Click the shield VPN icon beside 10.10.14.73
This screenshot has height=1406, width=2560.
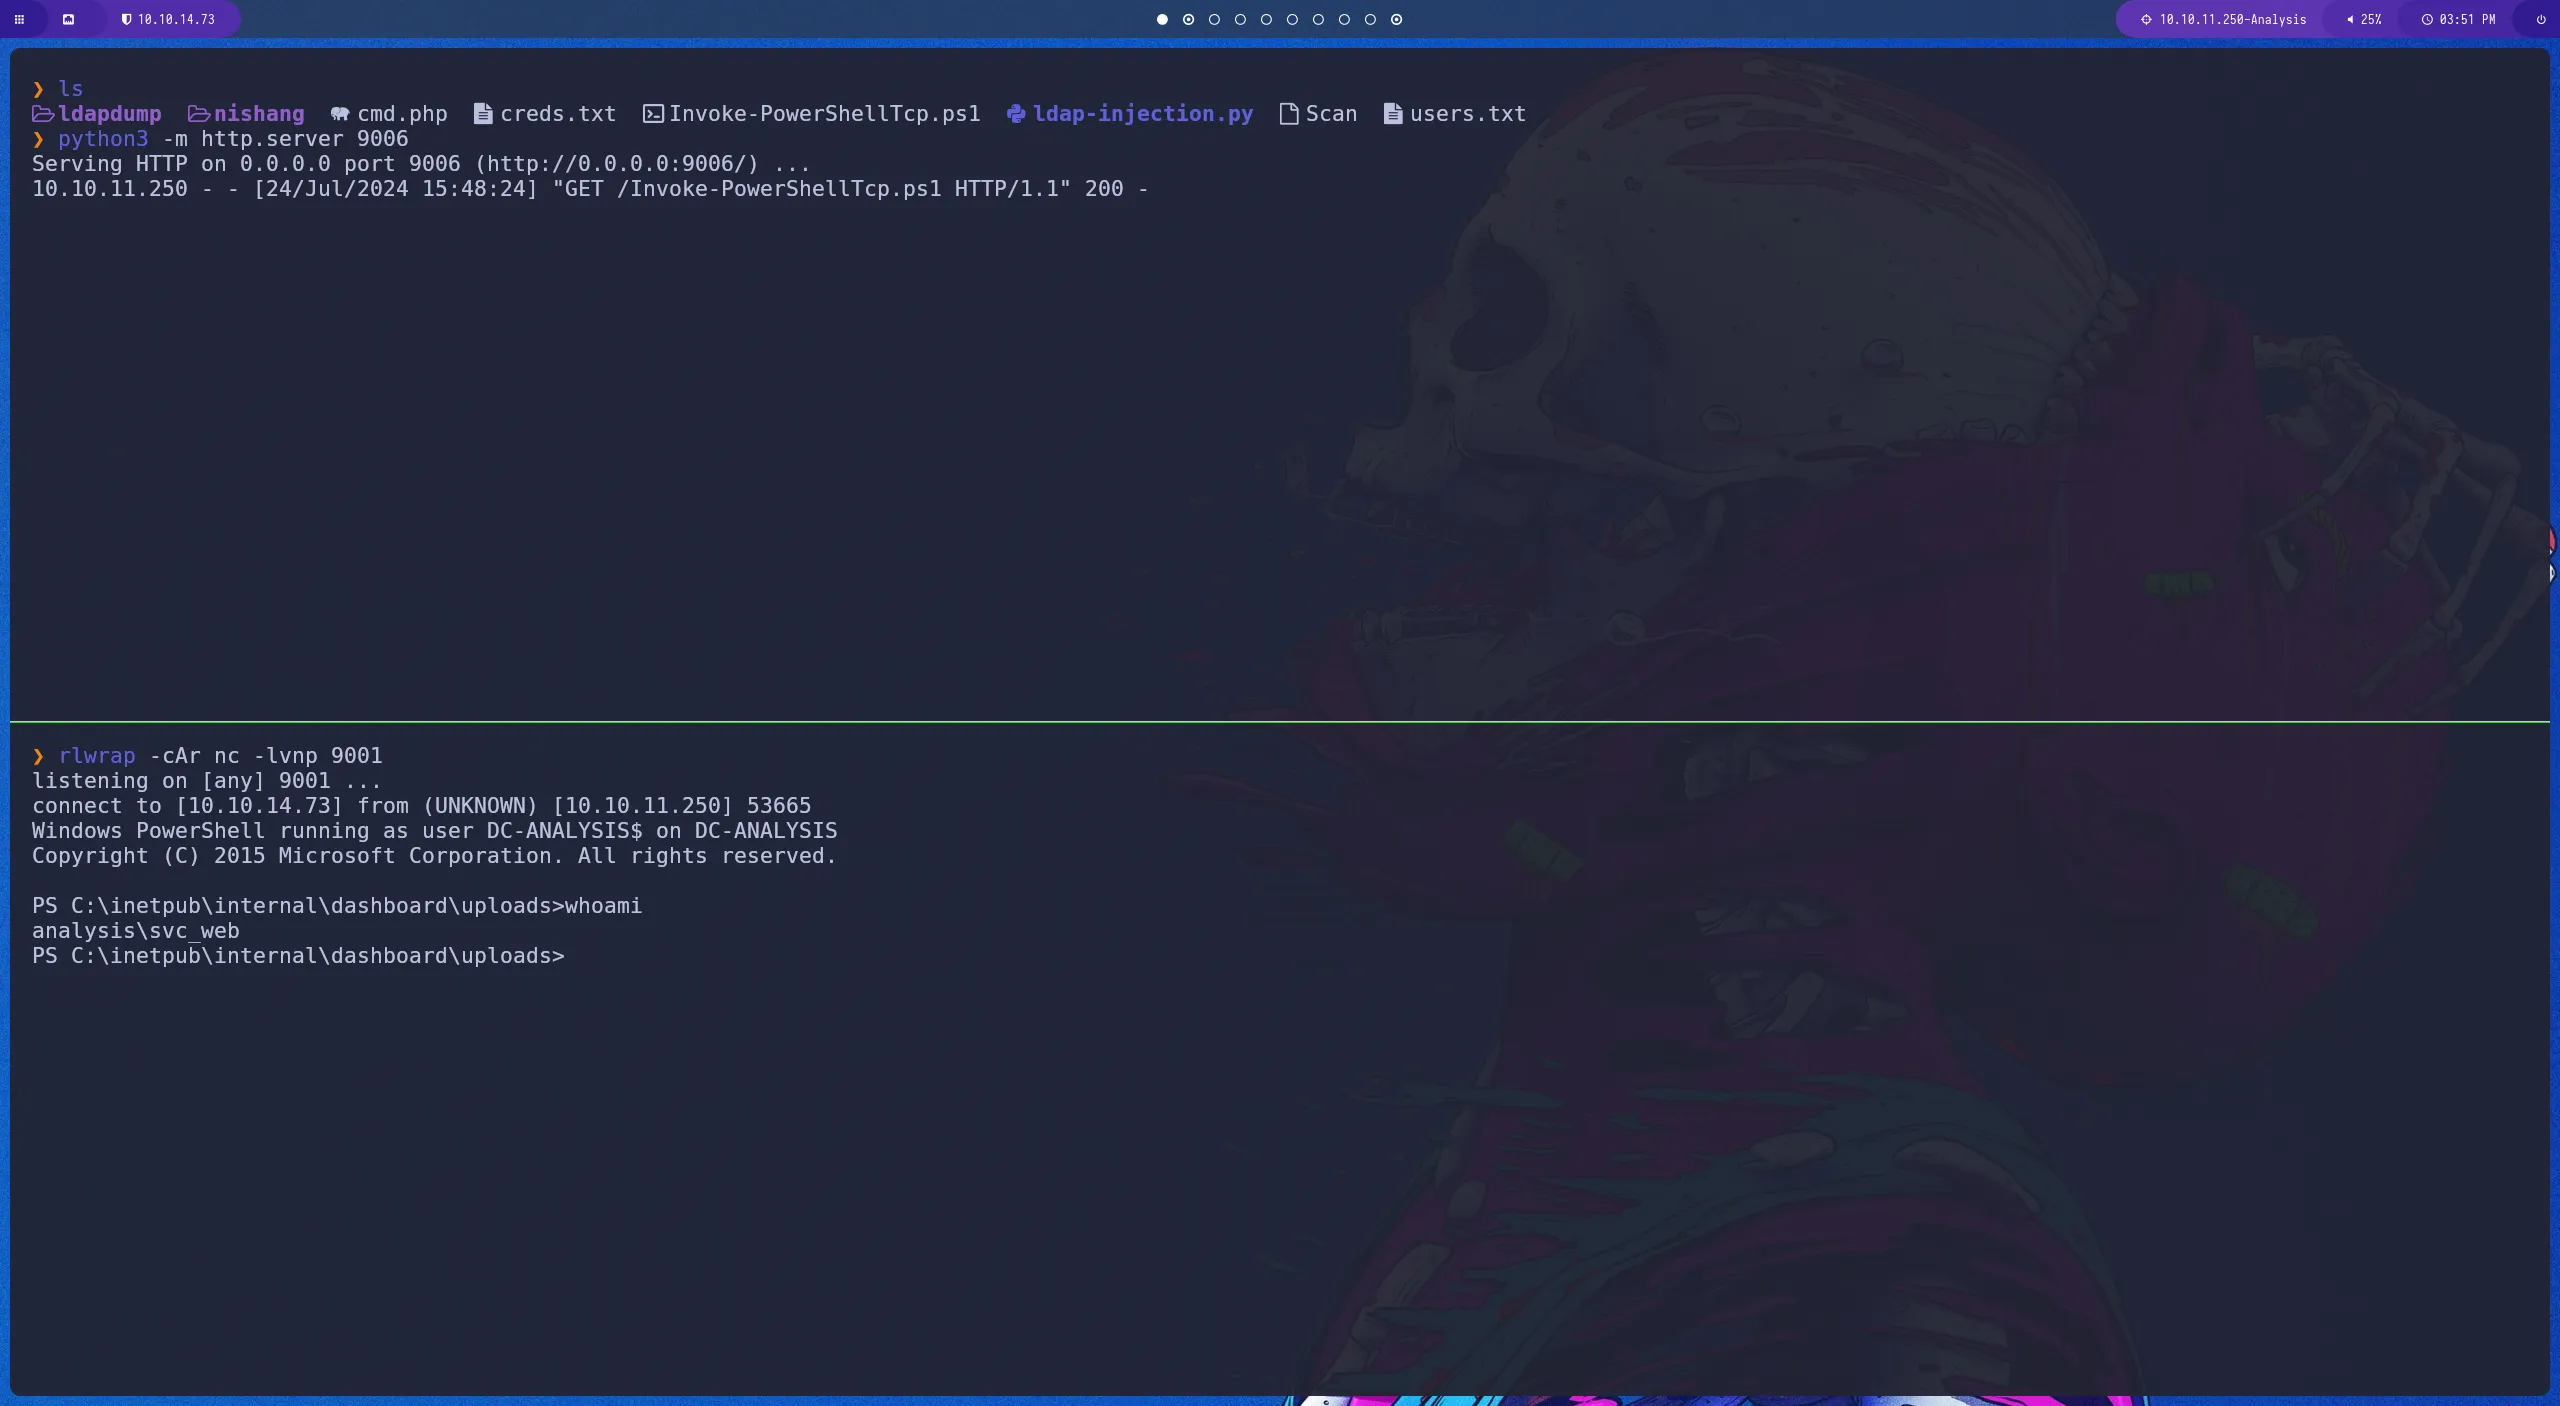coord(128,19)
